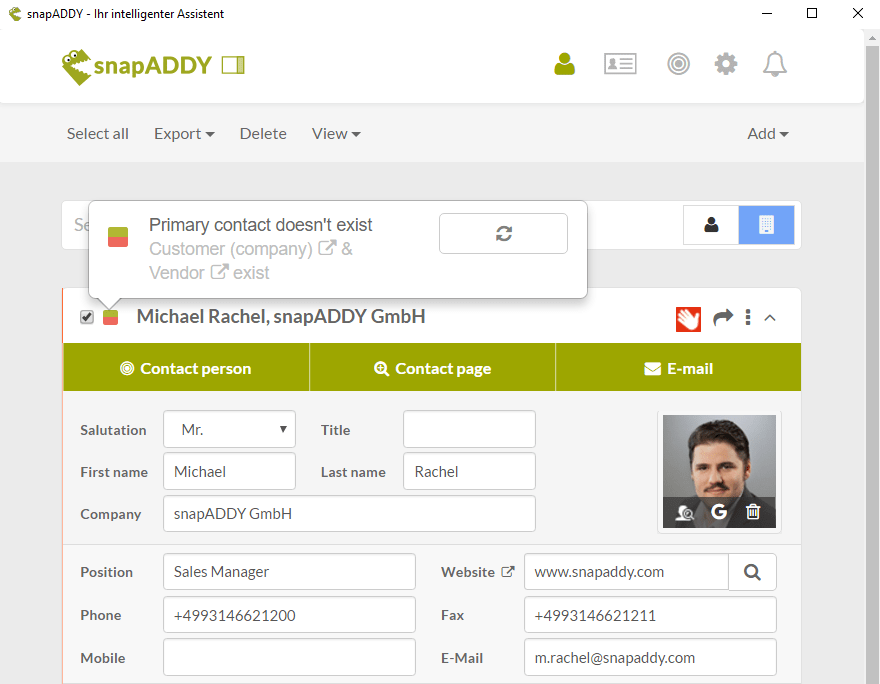Toggle the highlighted company/building view button

tap(766, 225)
